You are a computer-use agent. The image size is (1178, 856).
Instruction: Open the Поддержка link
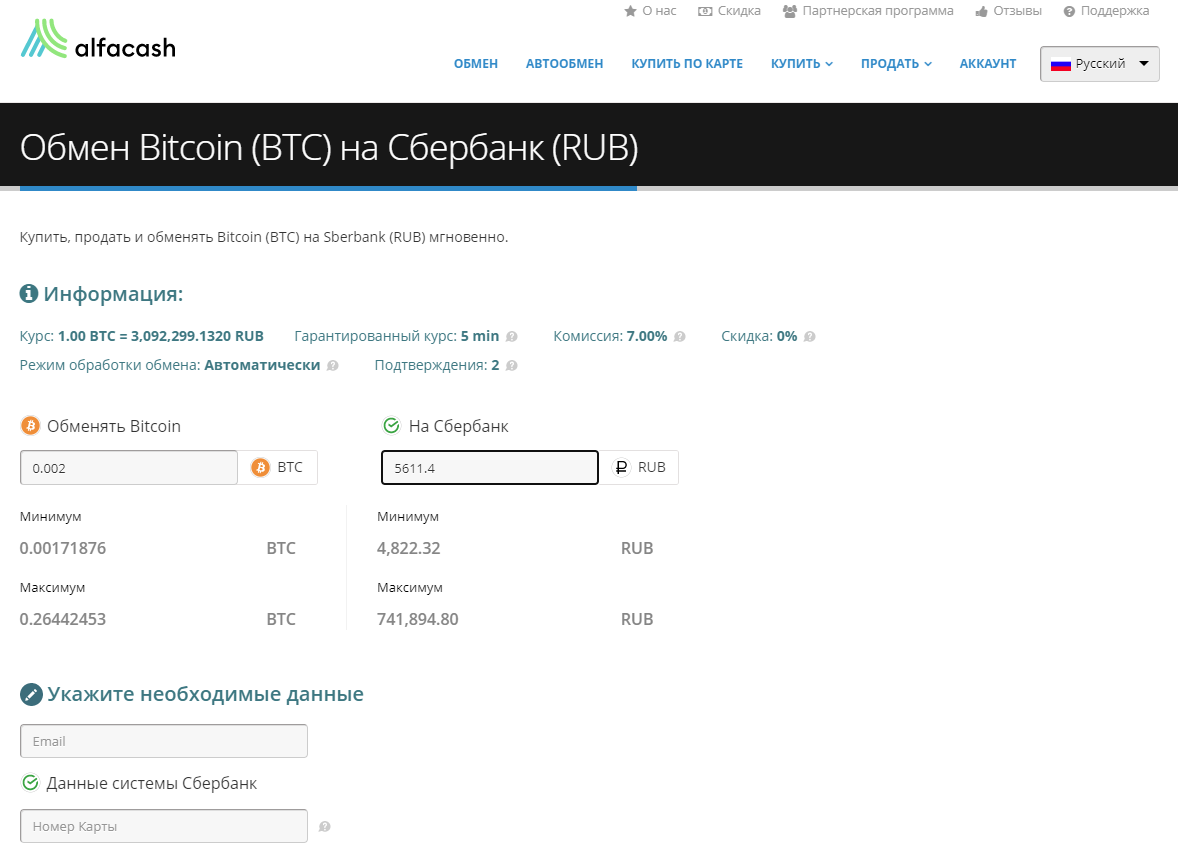[x=1106, y=11]
